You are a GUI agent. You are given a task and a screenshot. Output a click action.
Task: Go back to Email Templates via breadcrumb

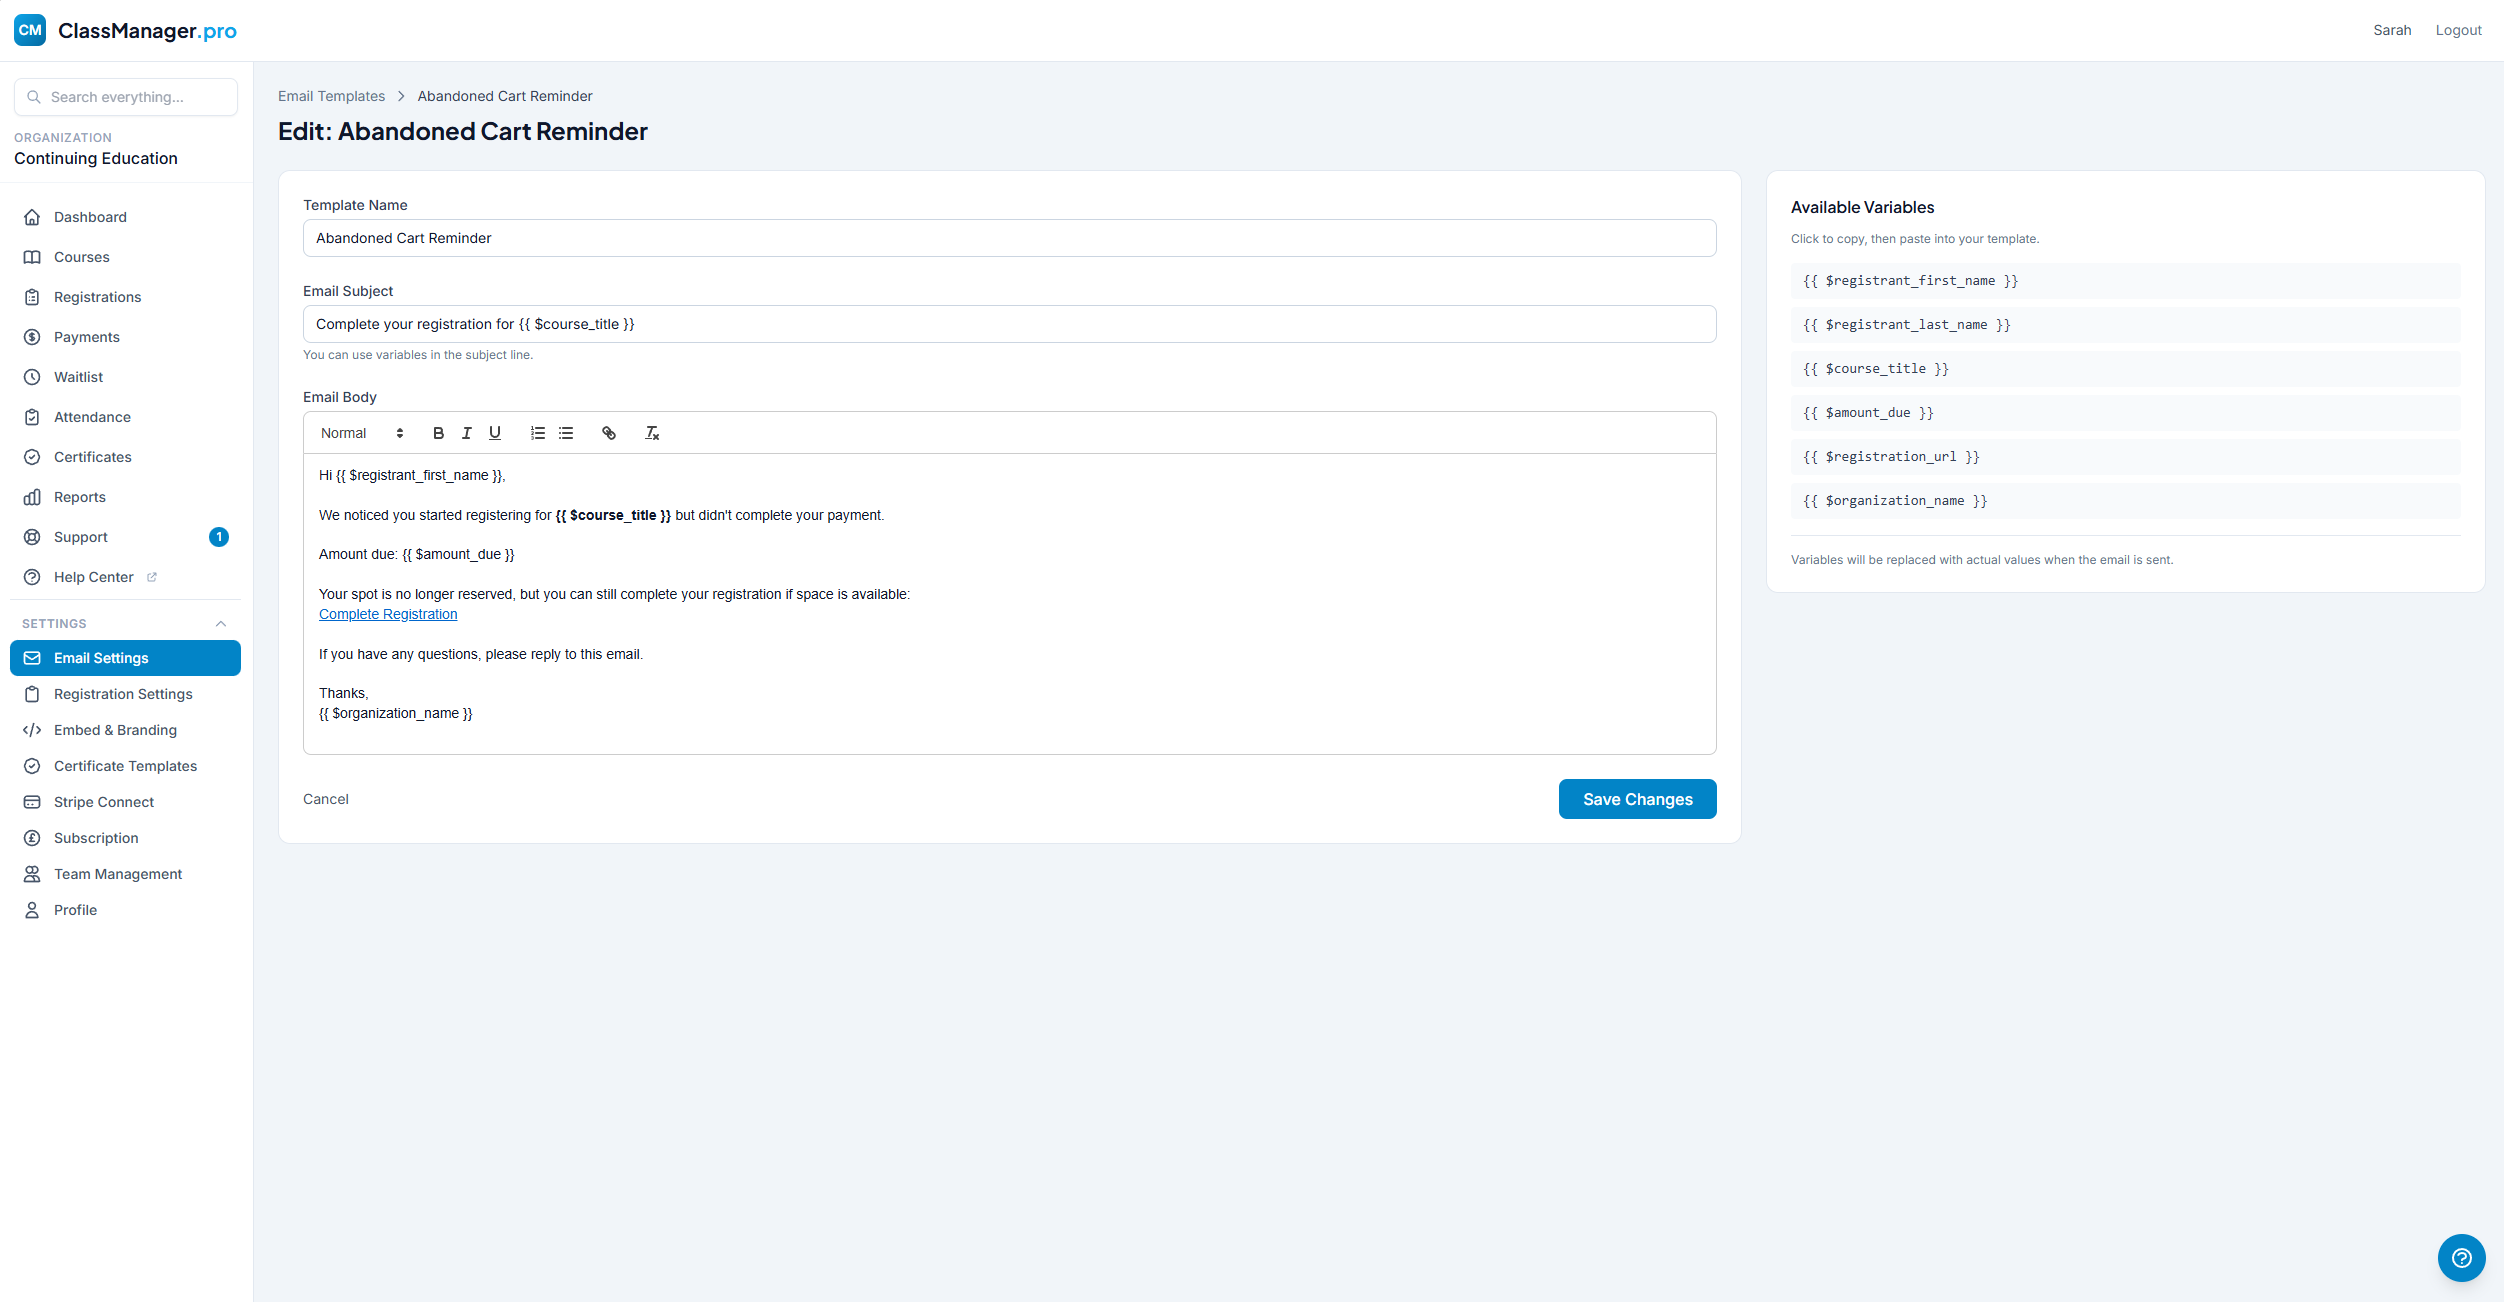coord(331,95)
